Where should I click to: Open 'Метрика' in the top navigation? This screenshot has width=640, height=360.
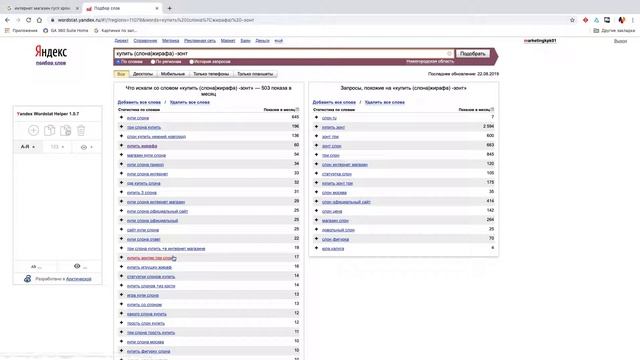click(x=171, y=41)
